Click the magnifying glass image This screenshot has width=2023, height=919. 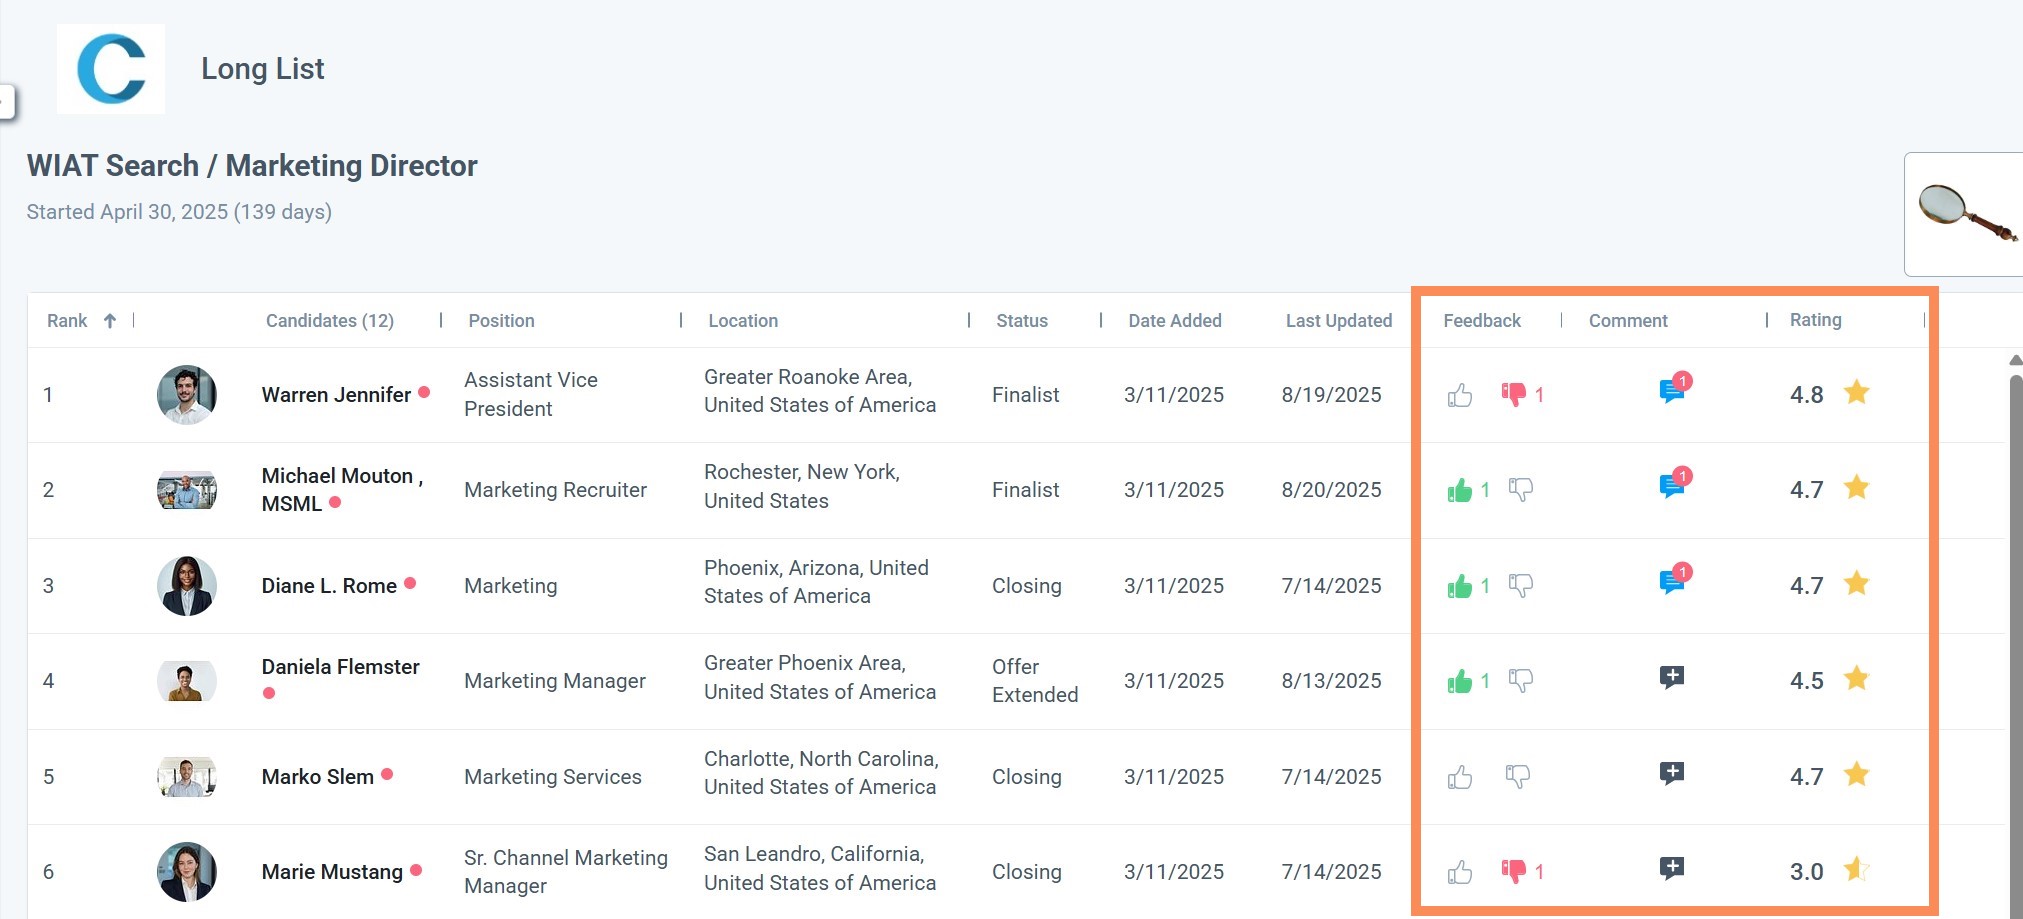coord(1967,213)
